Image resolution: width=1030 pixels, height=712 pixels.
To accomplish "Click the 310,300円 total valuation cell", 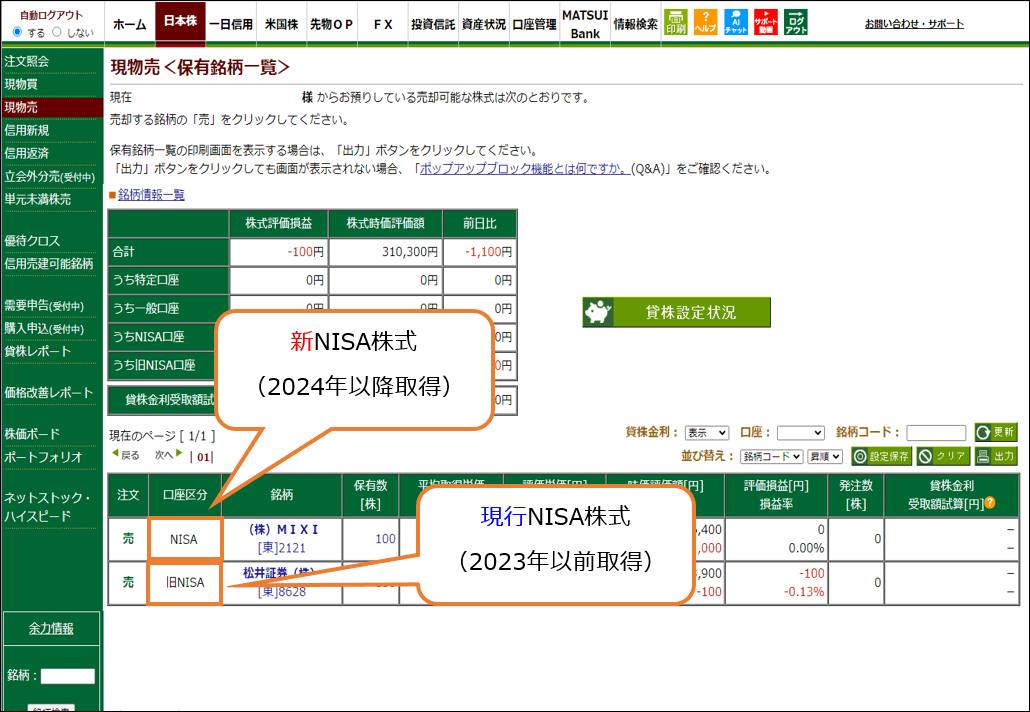I will coord(386,252).
